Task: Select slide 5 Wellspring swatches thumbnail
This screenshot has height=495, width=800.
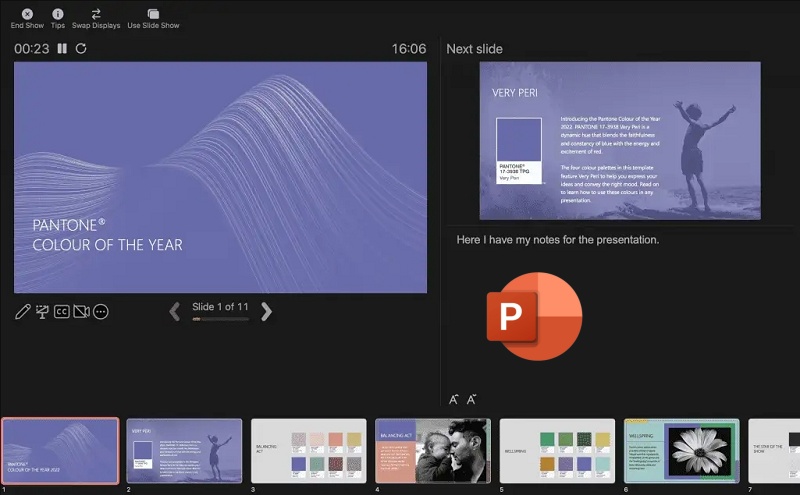Action: pyautogui.click(x=557, y=451)
